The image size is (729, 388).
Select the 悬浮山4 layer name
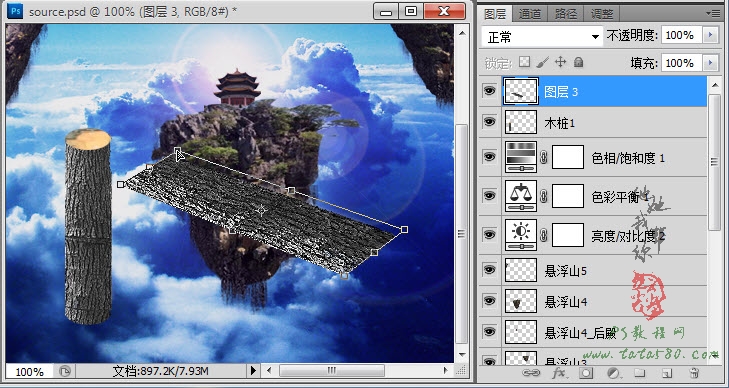click(566, 302)
